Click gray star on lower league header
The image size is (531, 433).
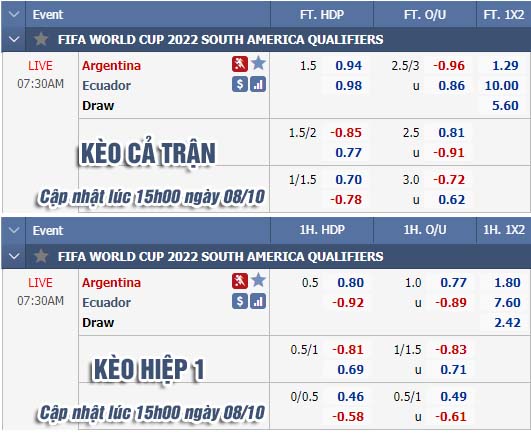[x=41, y=256]
